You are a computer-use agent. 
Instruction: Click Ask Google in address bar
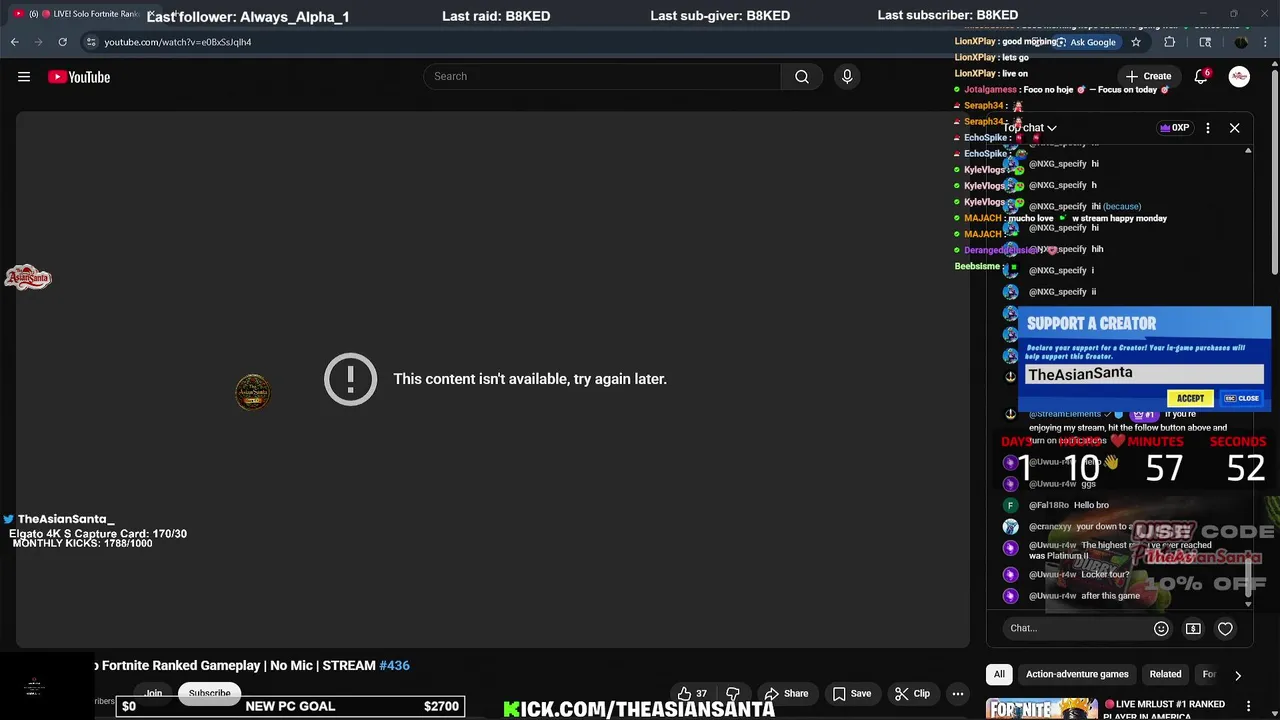(x=1086, y=42)
